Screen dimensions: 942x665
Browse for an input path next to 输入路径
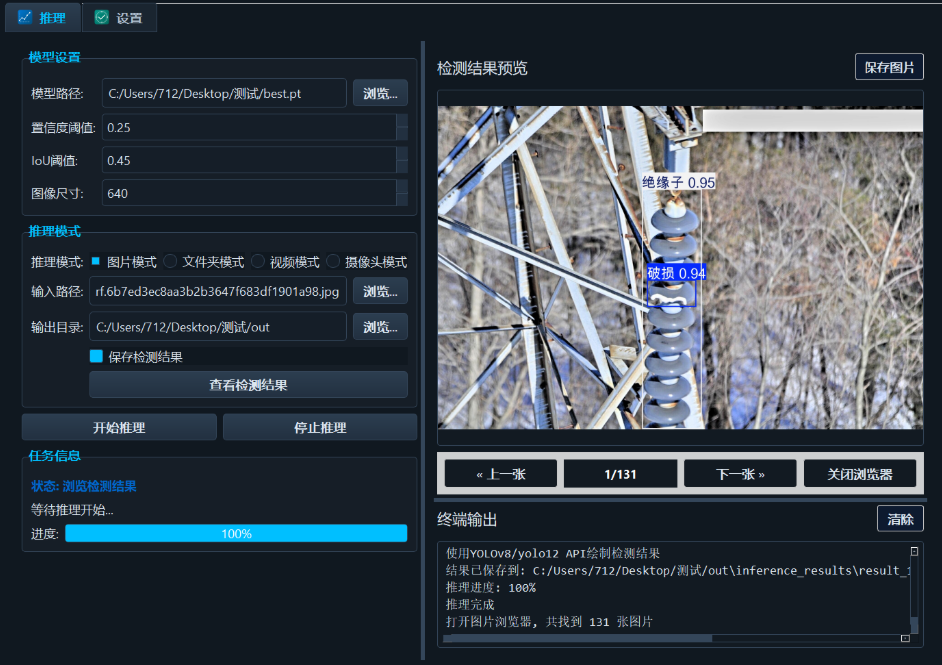380,290
